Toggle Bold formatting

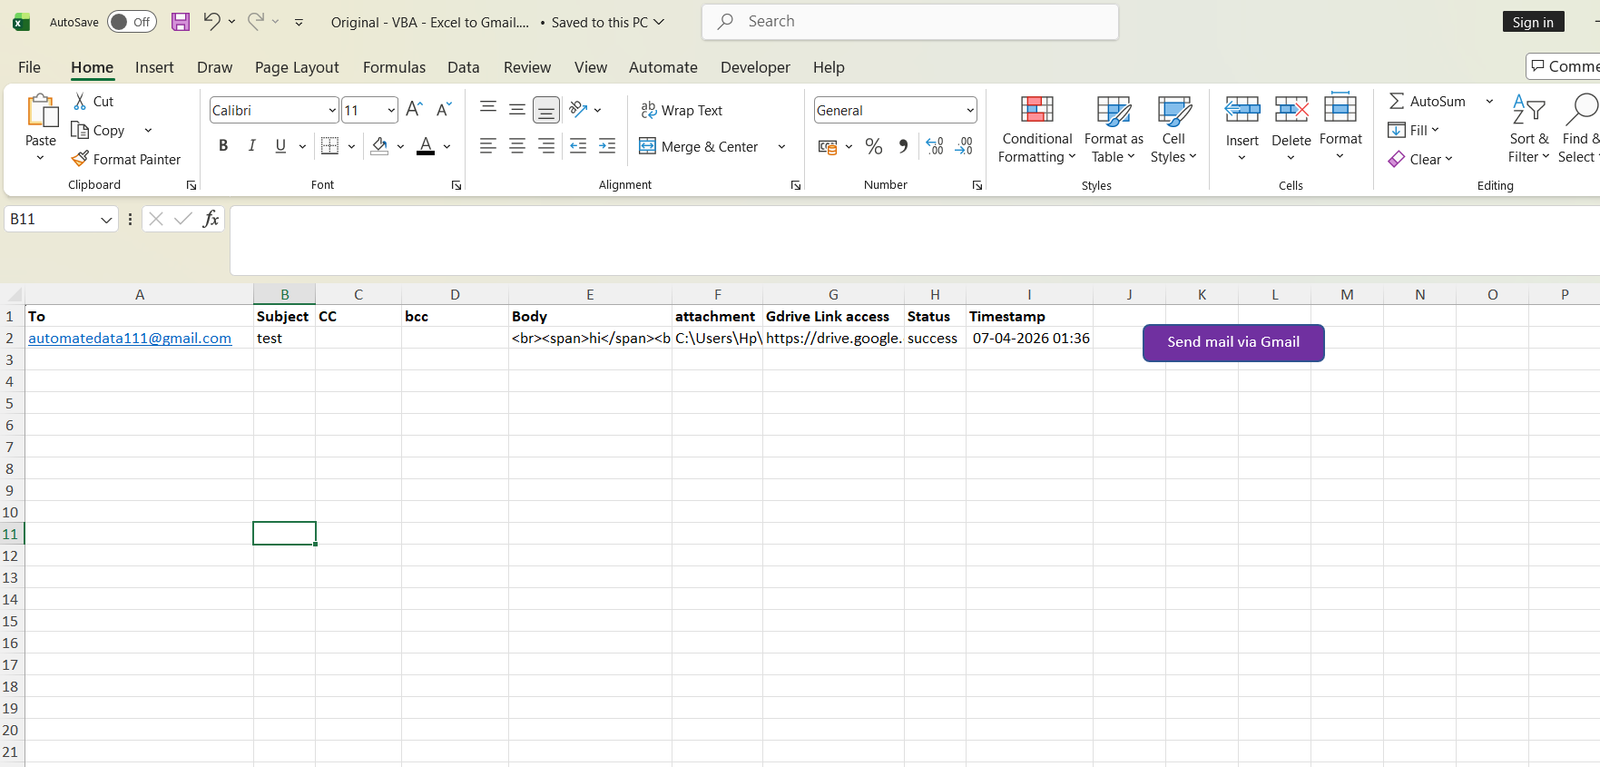click(x=223, y=146)
